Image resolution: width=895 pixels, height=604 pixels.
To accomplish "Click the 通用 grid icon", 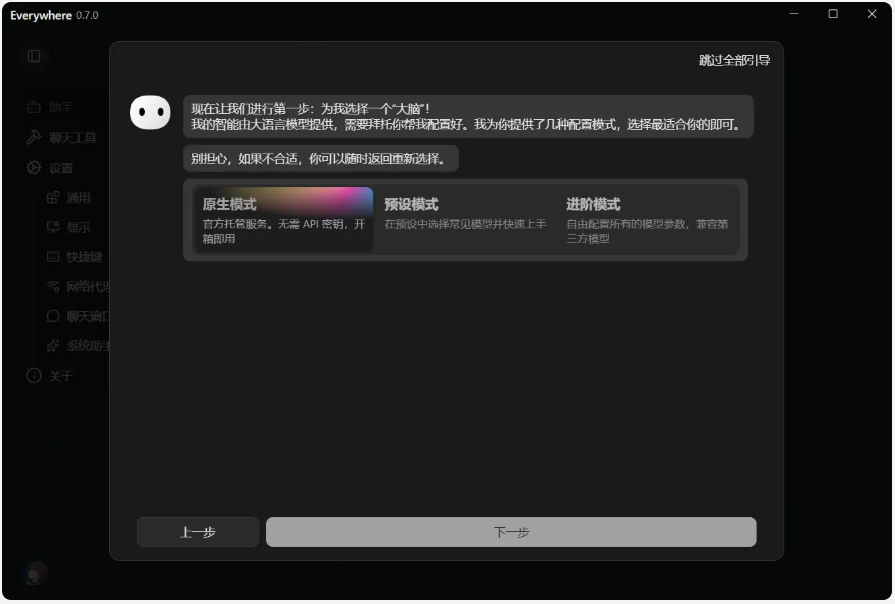I will coord(53,198).
